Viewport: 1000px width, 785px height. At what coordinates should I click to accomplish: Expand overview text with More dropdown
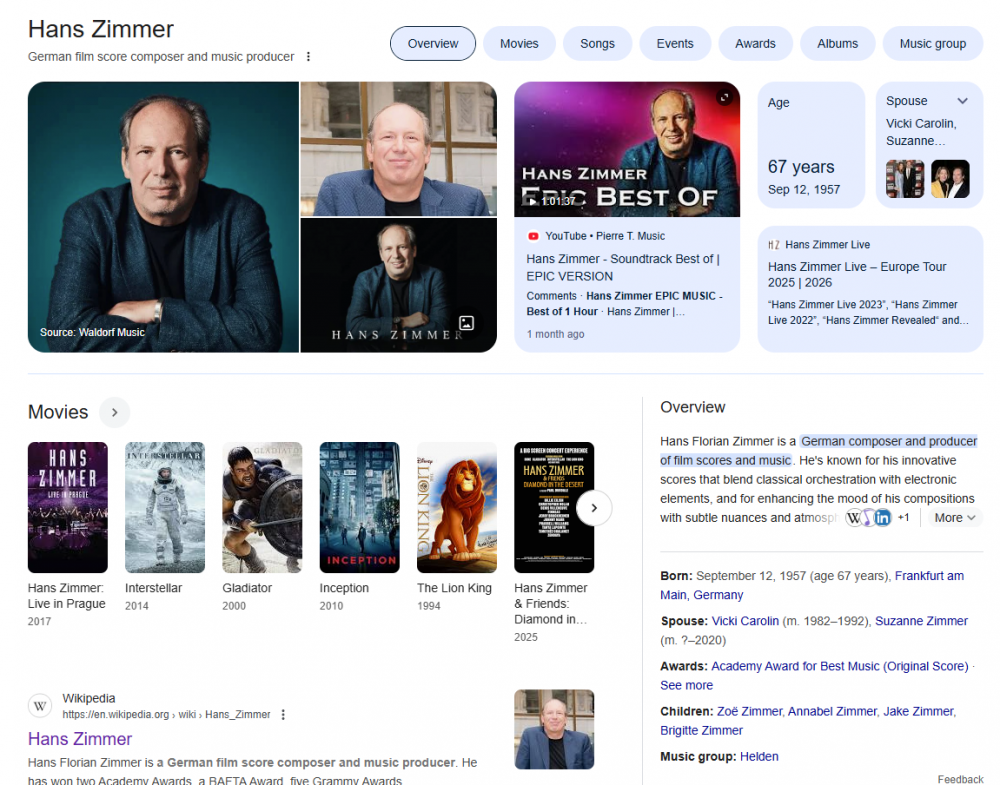[955, 518]
